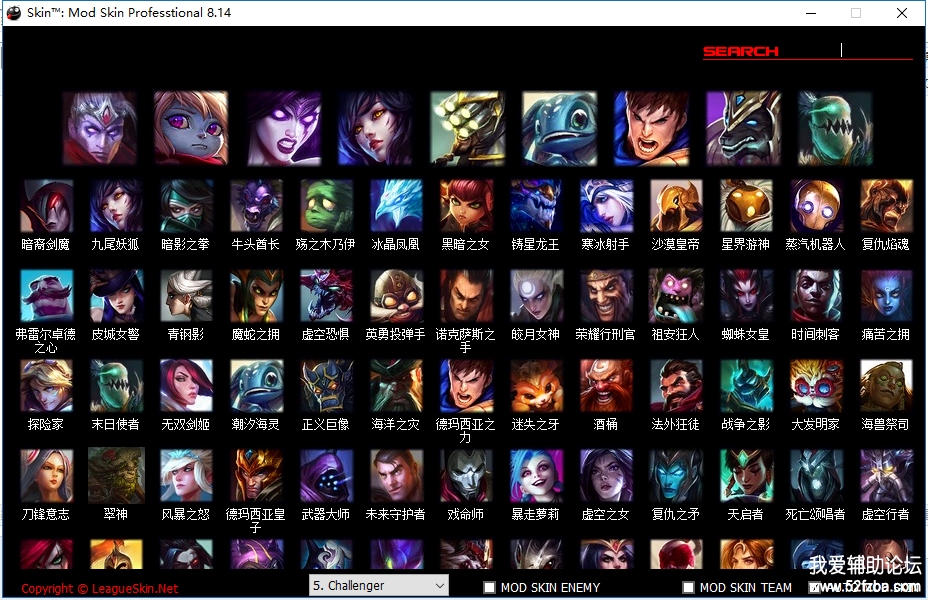Choose the 魔蛇之拥 champion portrait
The height and width of the screenshot is (600, 928).
(x=256, y=296)
